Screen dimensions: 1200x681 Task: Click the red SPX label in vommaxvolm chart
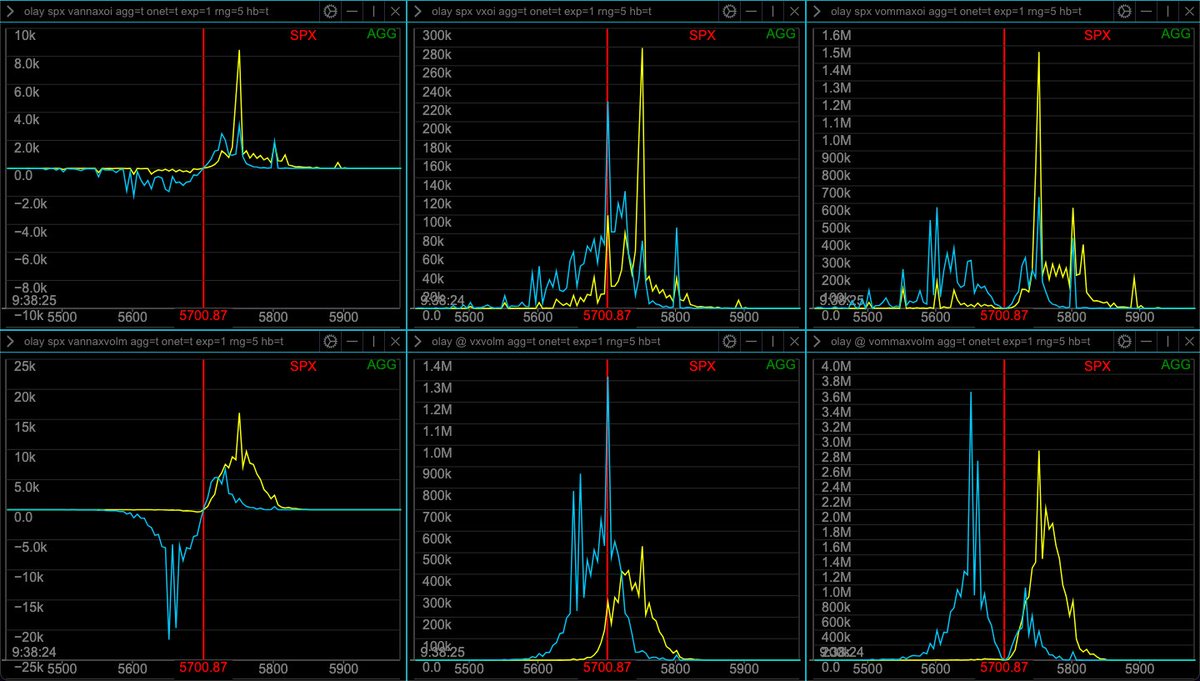pos(1098,365)
